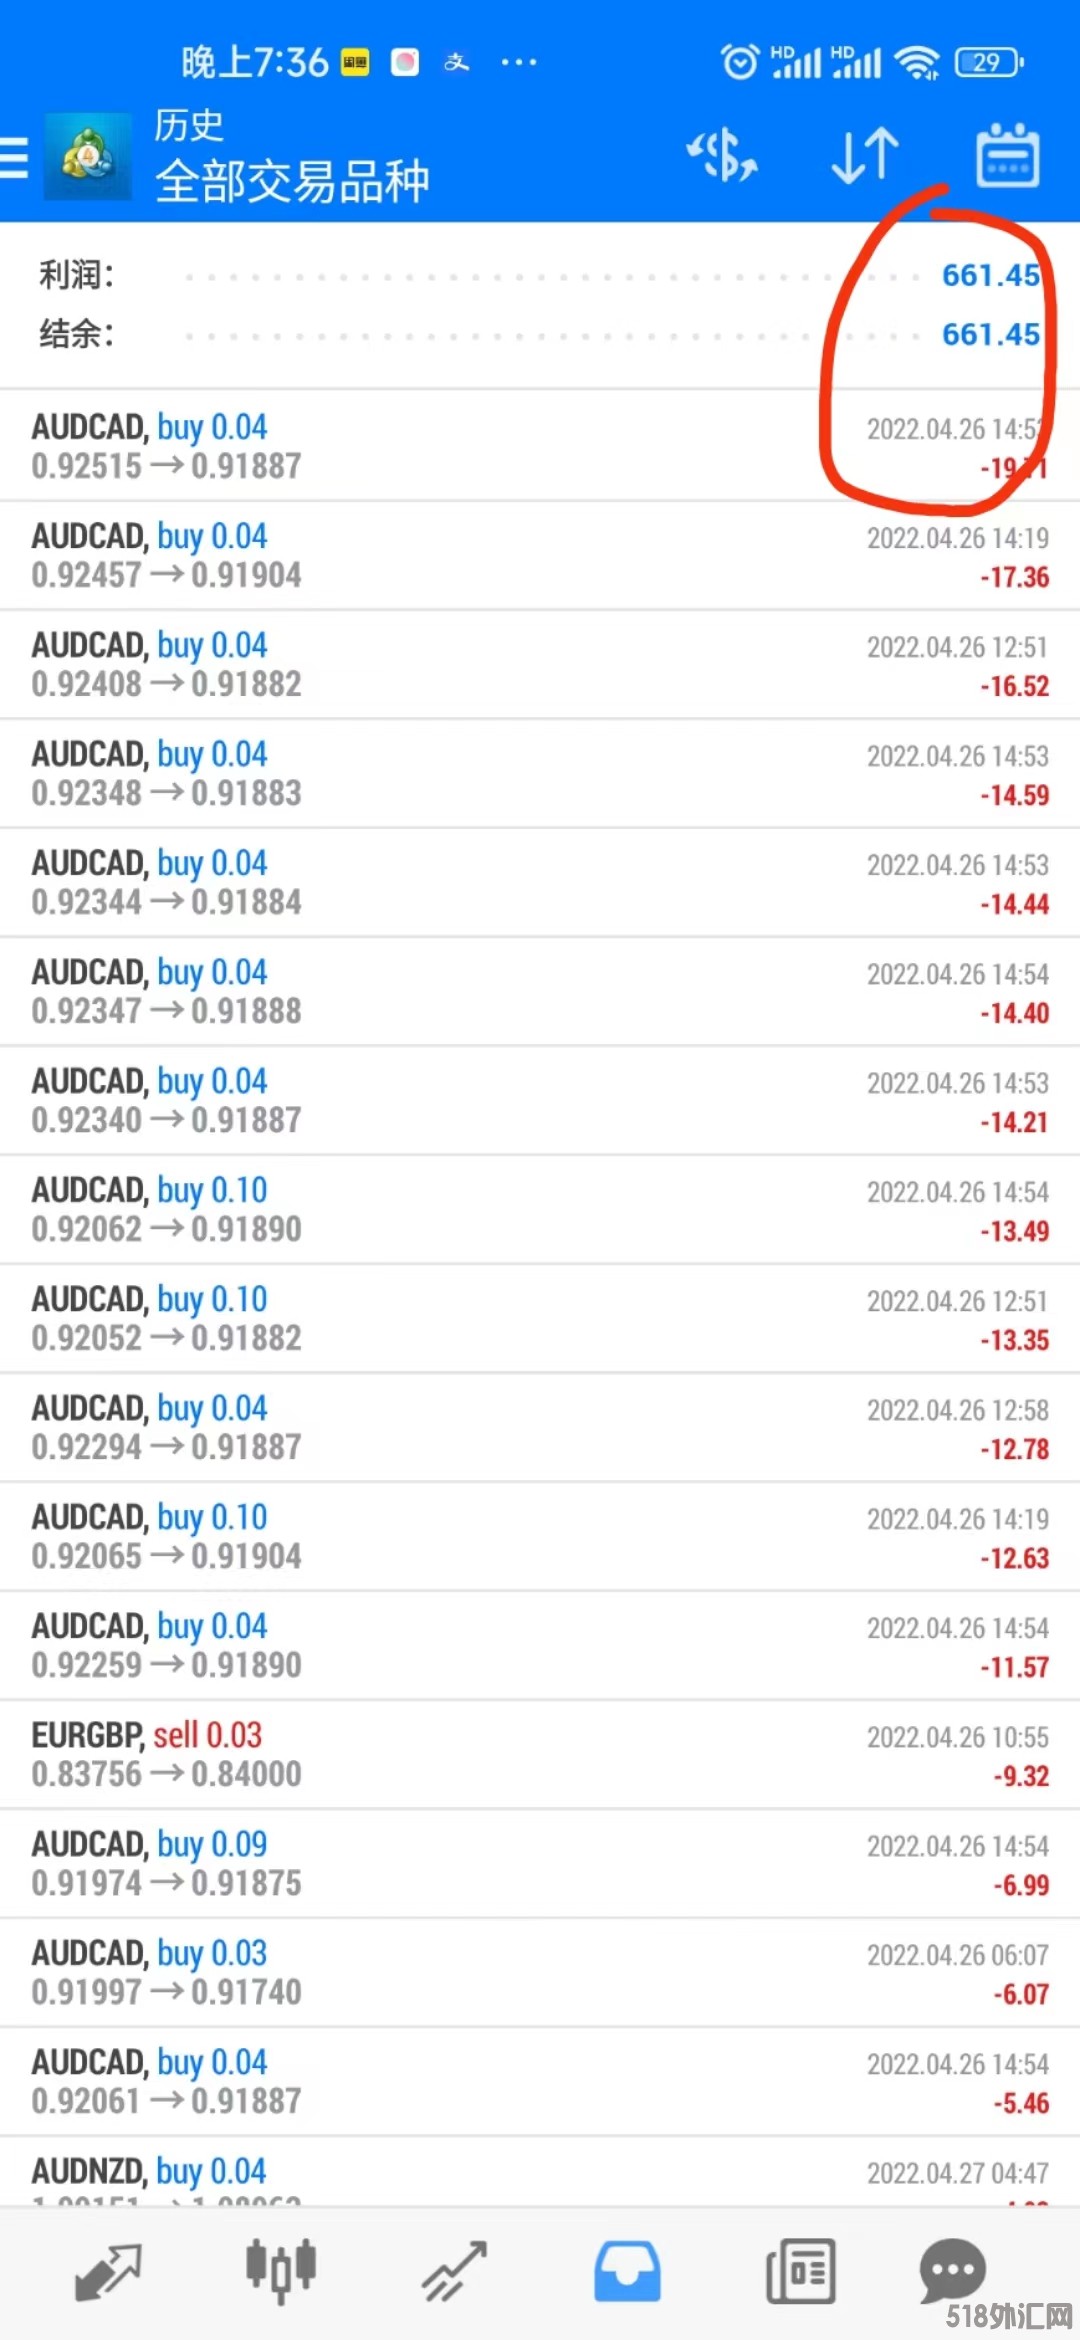Screen dimensions: 1080x2340
Task: Open the calendar date range picker
Action: pyautogui.click(x=1008, y=155)
